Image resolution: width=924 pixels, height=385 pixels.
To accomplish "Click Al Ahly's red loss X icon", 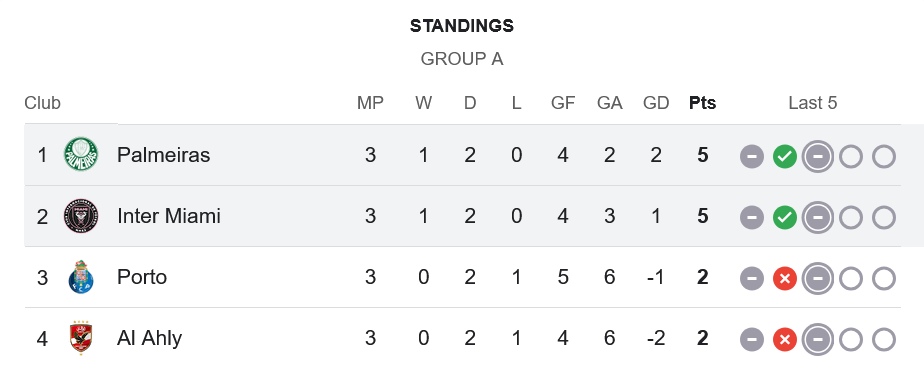I will (x=784, y=340).
